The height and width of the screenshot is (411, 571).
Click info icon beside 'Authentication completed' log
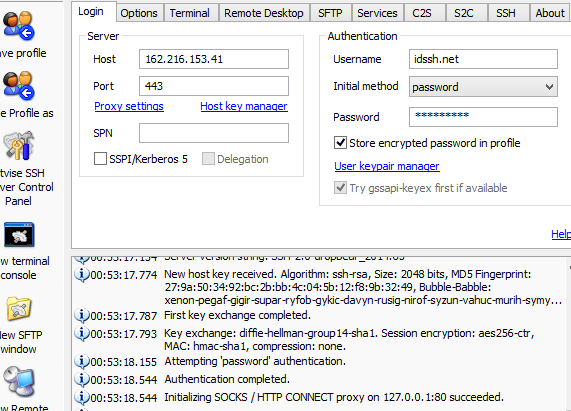[x=82, y=379]
